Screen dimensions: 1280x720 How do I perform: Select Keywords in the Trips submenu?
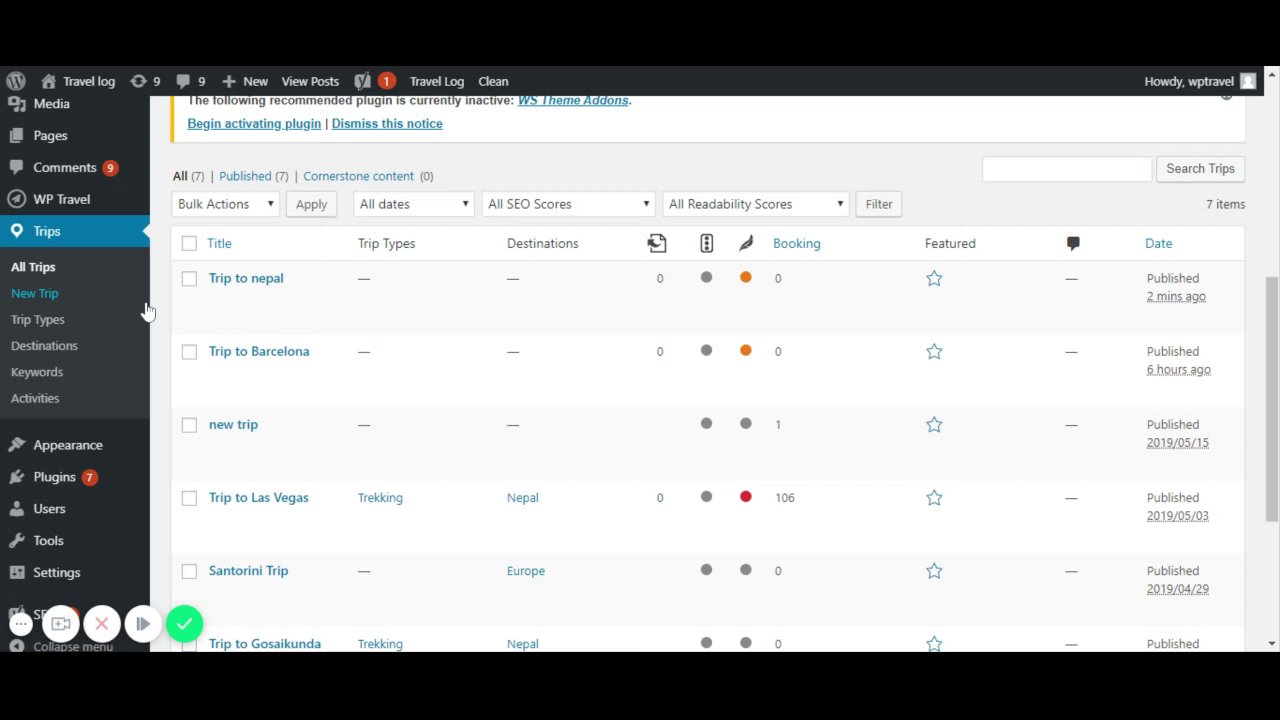37,372
